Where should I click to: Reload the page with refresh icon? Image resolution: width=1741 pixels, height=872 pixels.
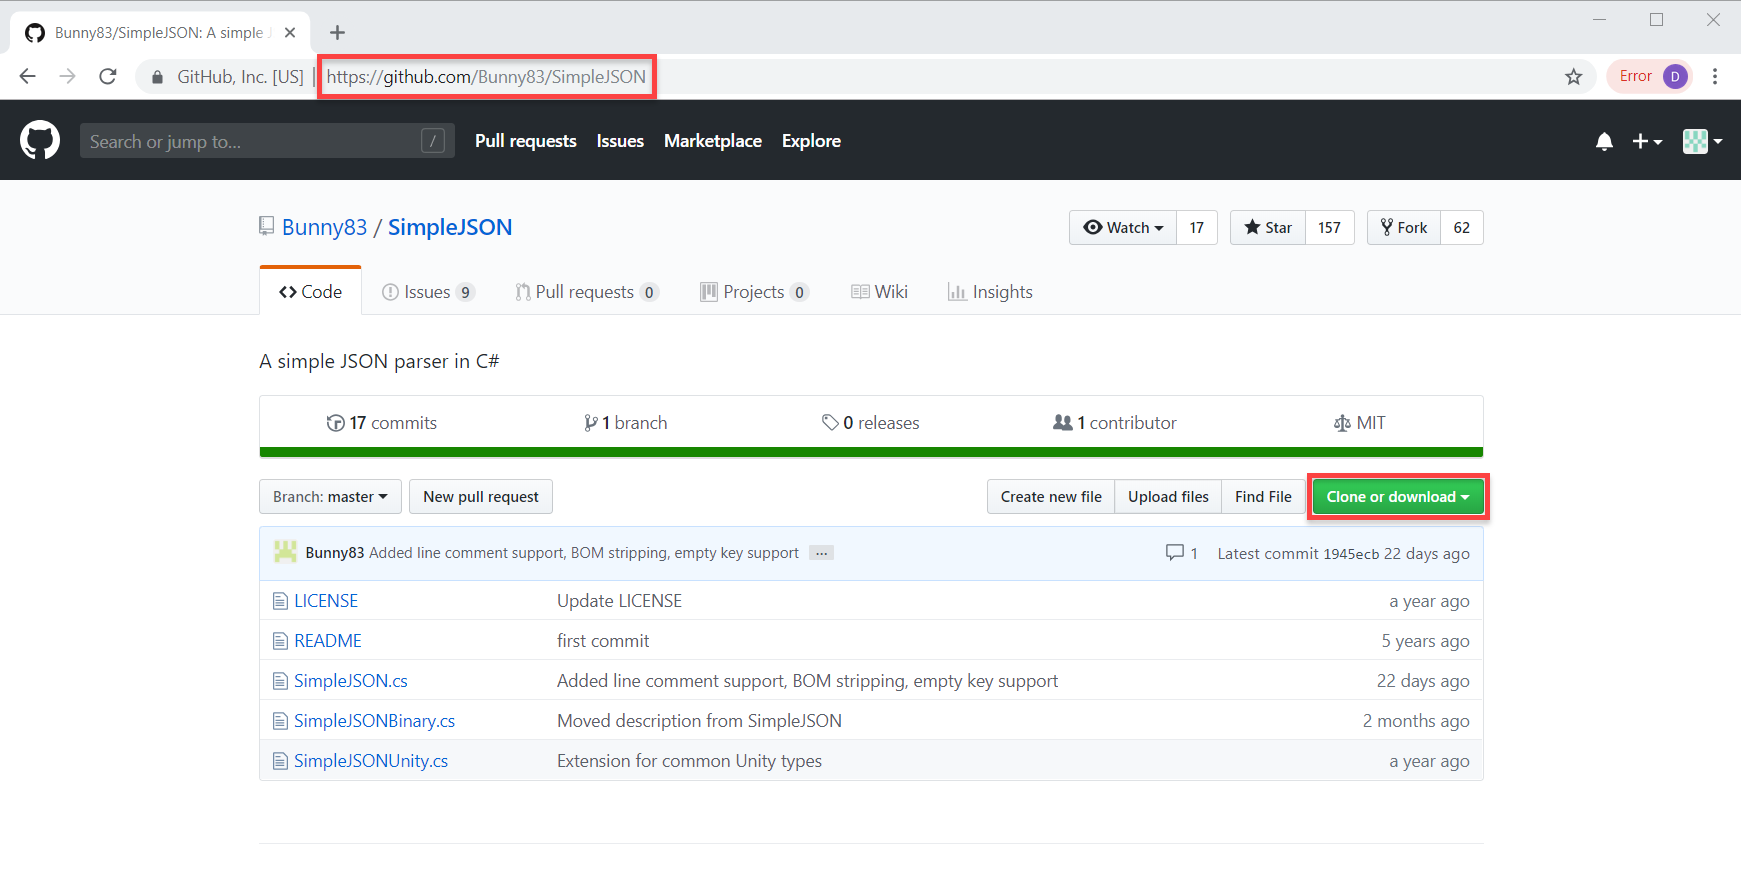(x=108, y=76)
